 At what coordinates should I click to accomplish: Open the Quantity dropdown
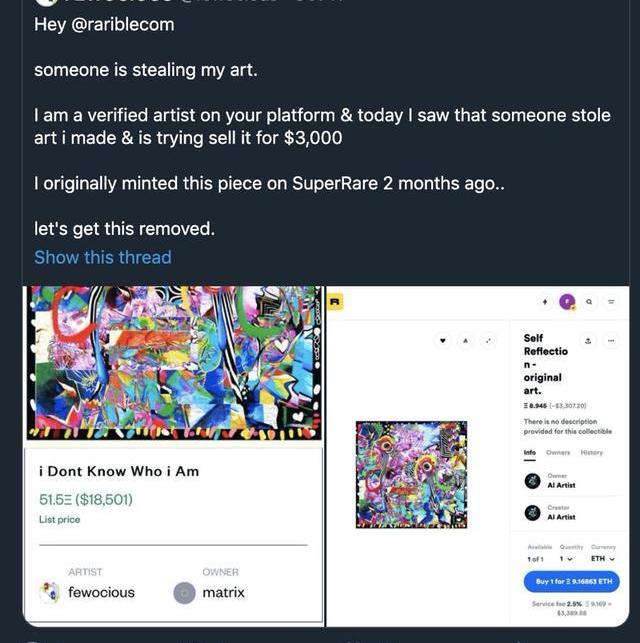572,558
